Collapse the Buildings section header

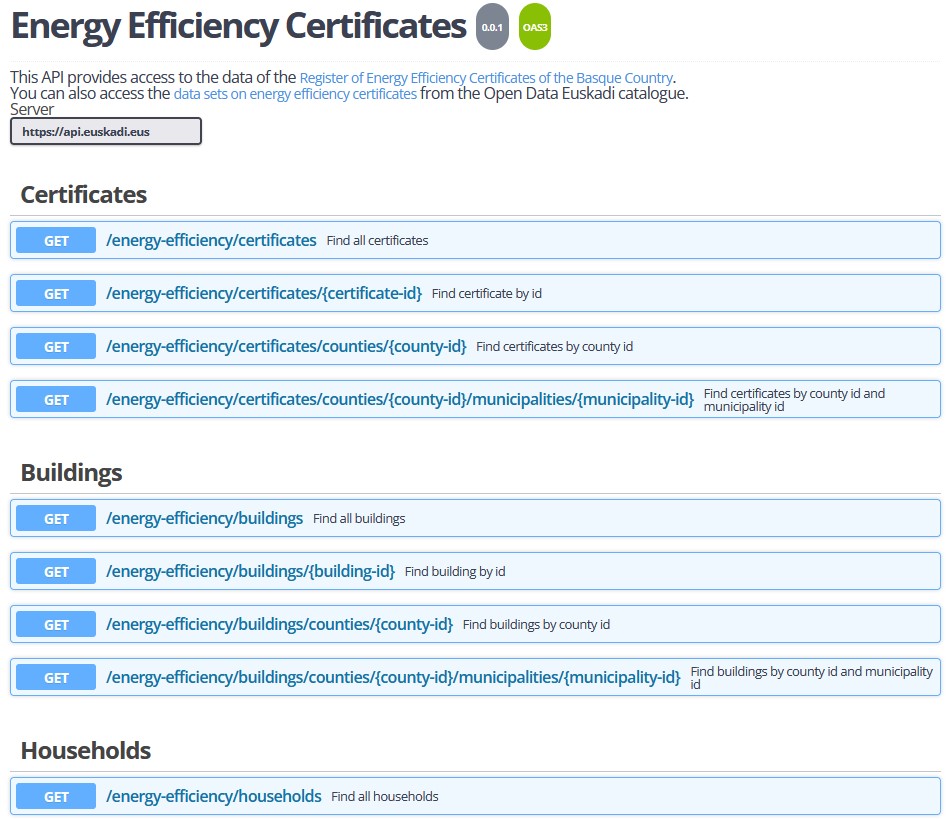[x=72, y=472]
